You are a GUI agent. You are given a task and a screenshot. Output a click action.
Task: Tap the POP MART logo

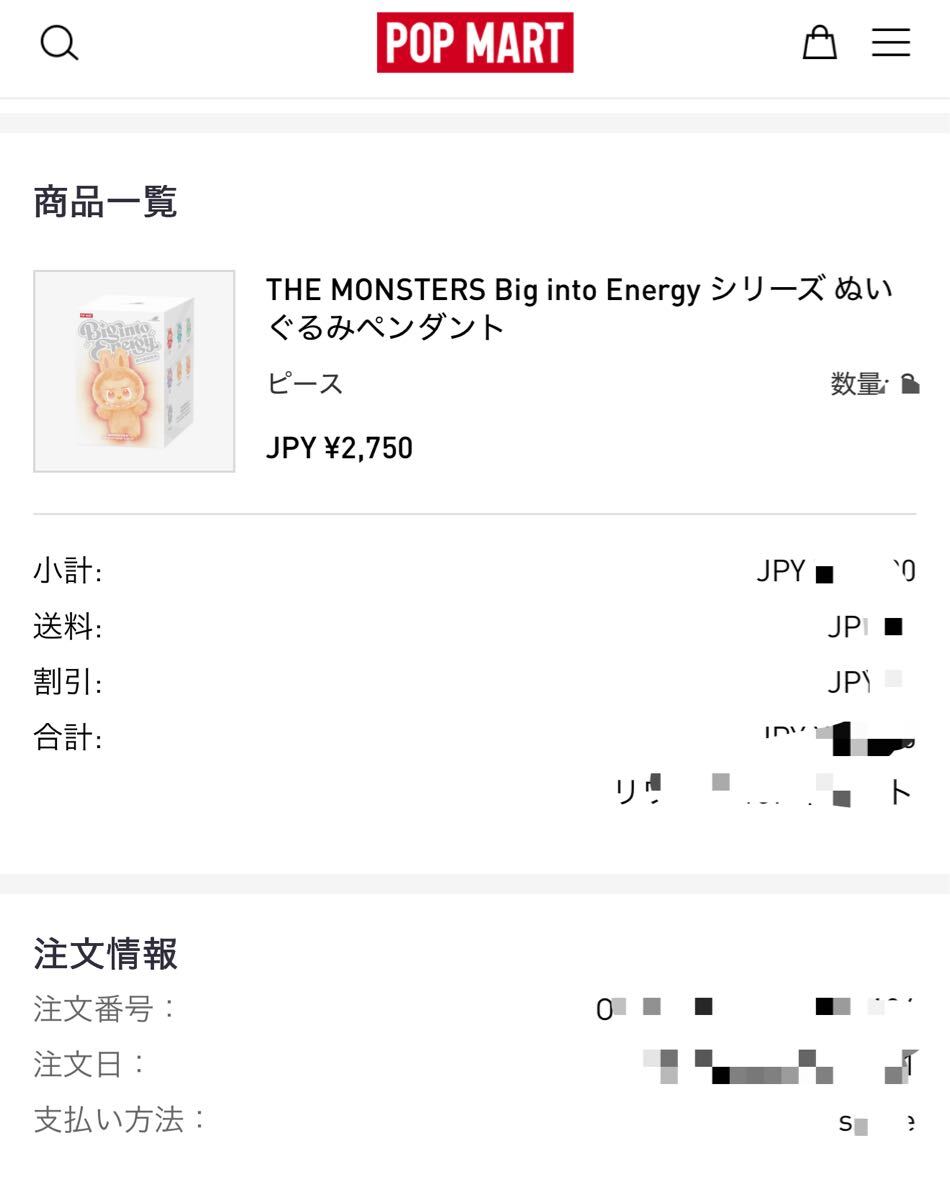[x=475, y=43]
